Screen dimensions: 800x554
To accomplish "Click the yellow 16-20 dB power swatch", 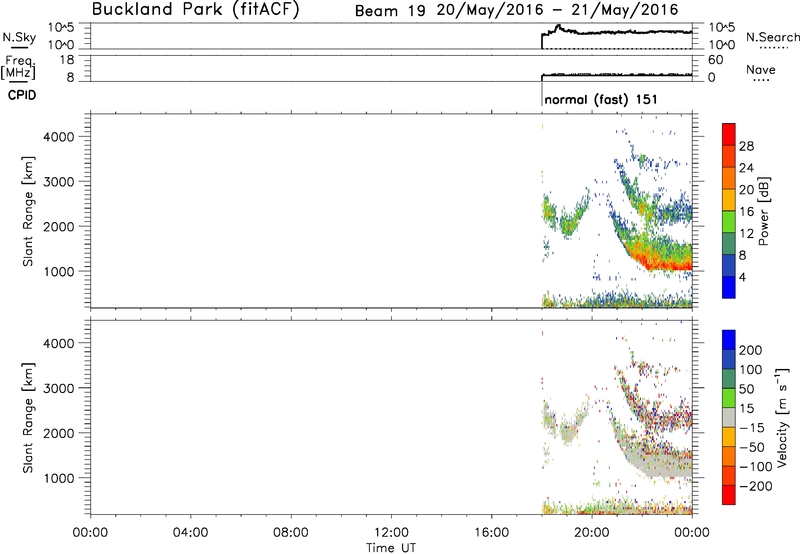I will [729, 199].
